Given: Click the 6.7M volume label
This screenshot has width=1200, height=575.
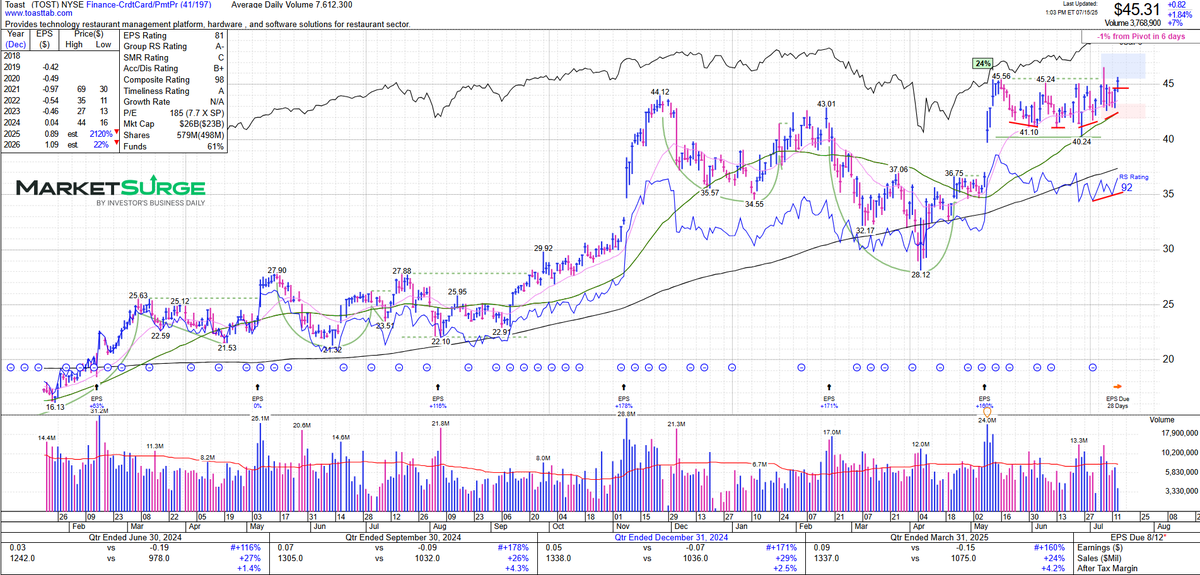Looking at the screenshot, I should click(x=759, y=465).
